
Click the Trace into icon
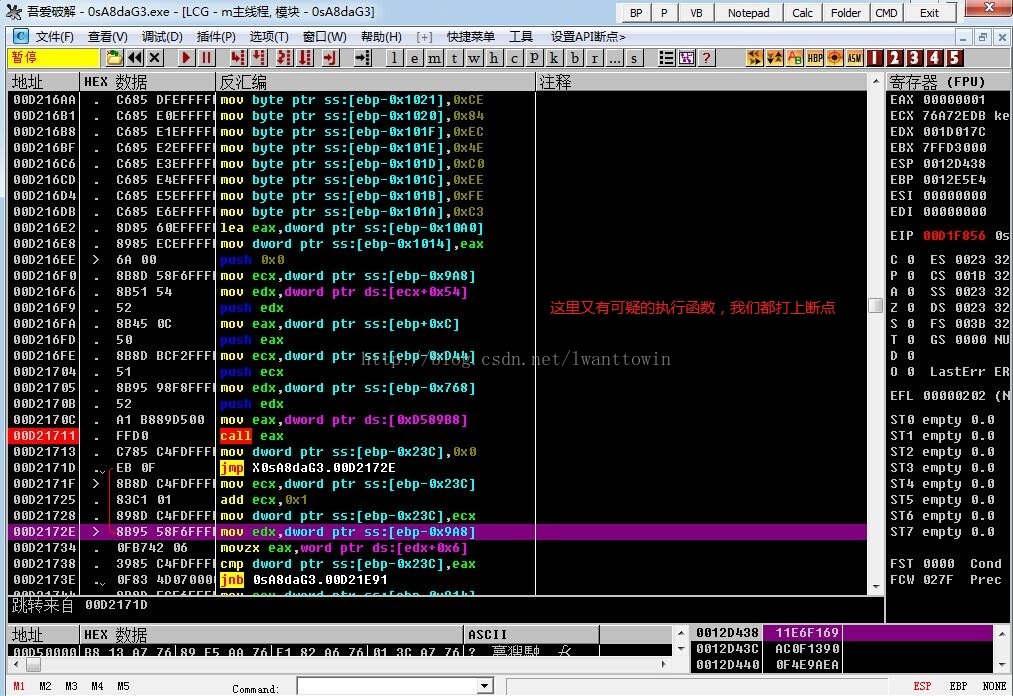(x=284, y=58)
